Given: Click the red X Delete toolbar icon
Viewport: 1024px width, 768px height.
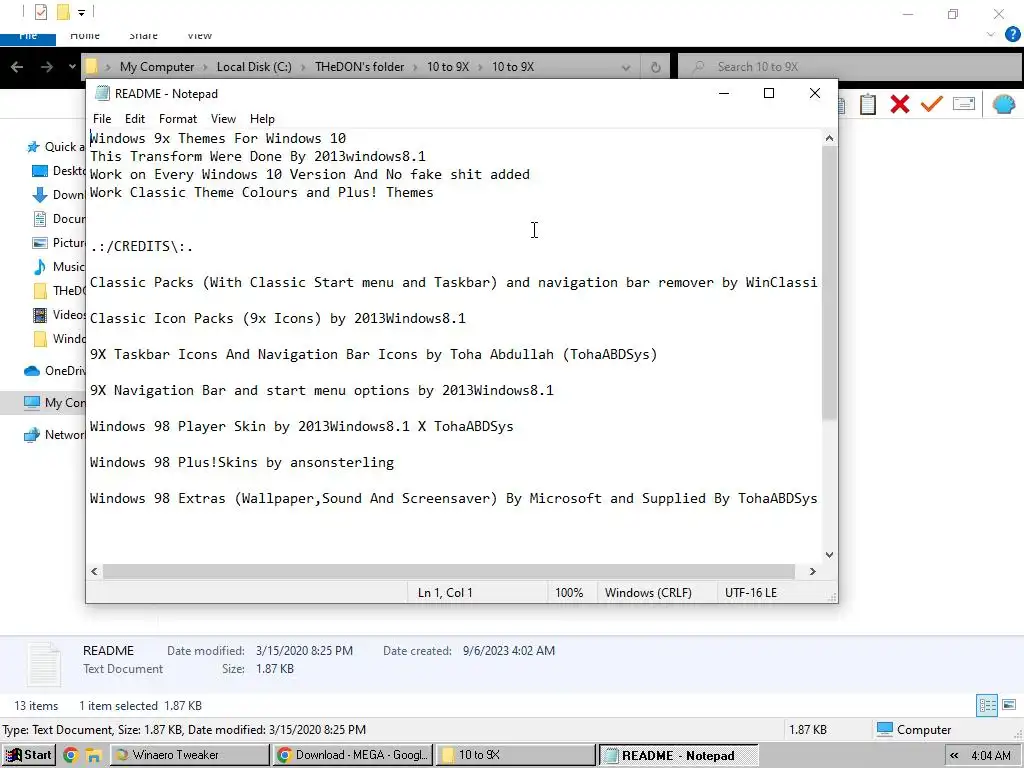Looking at the screenshot, I should [x=900, y=104].
